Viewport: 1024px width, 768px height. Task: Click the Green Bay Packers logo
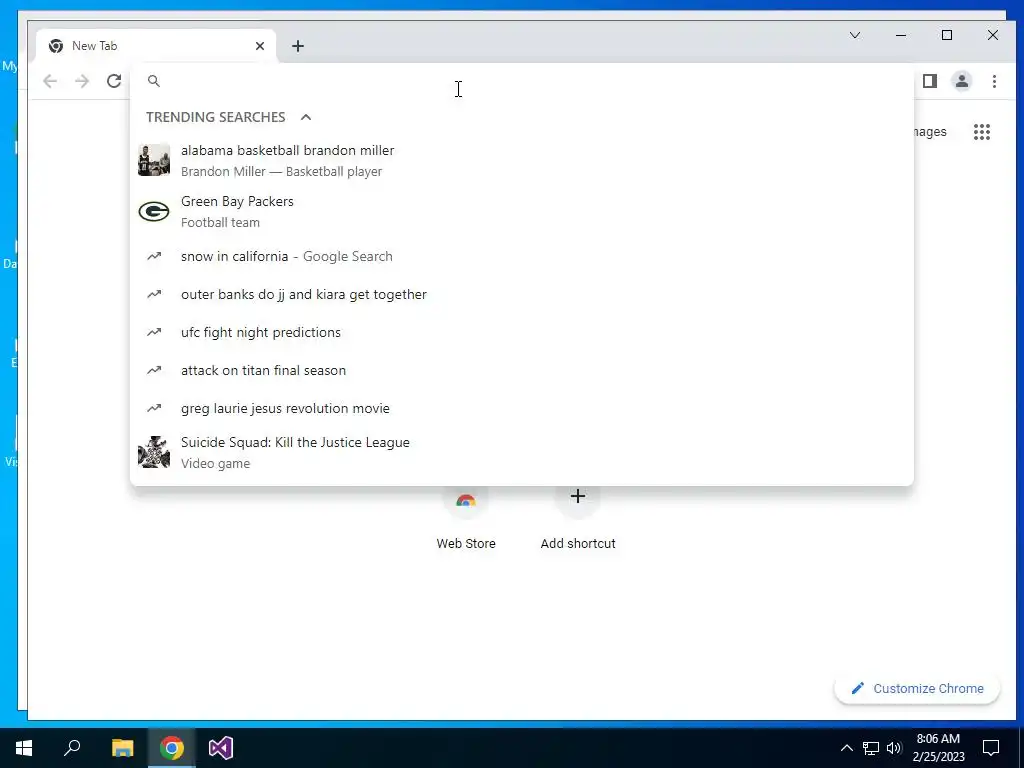pyautogui.click(x=154, y=211)
